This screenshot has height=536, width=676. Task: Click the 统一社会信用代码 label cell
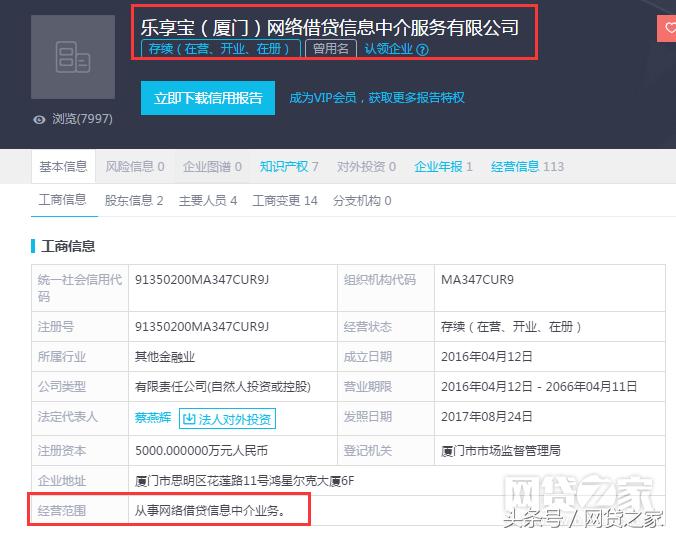tap(80, 288)
